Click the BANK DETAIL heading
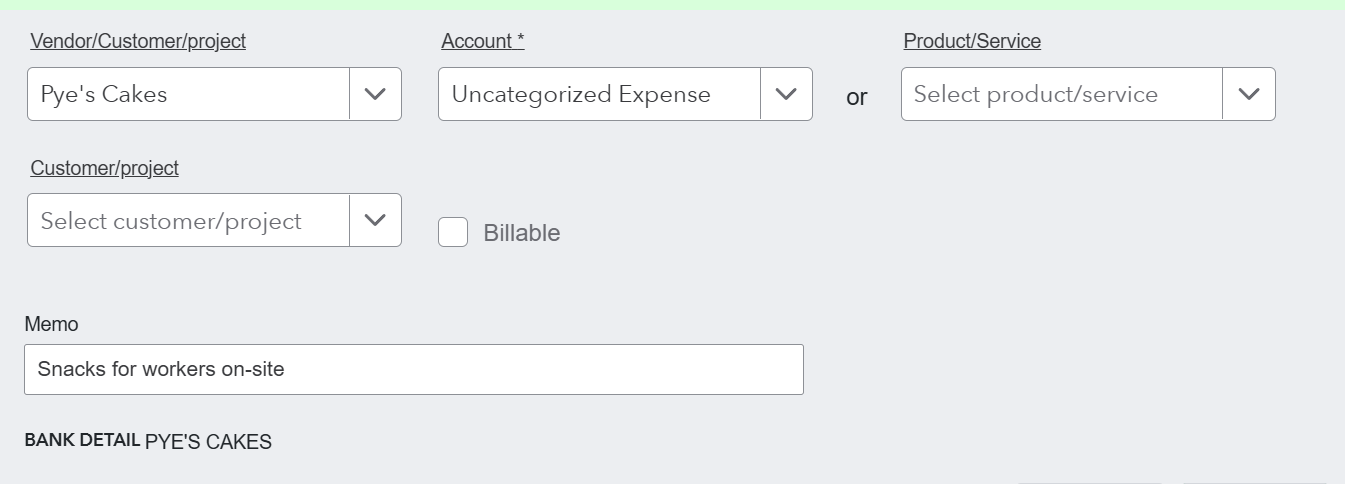 82,440
